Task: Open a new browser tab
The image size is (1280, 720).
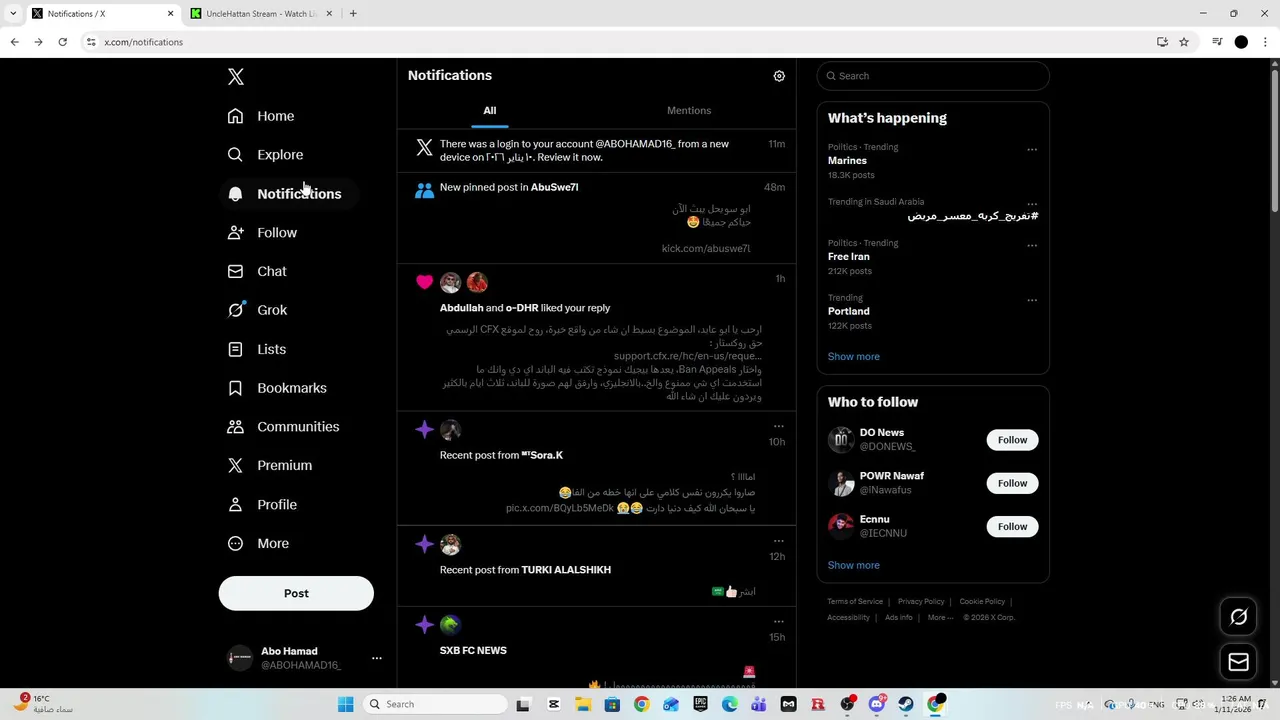Action: tap(353, 14)
